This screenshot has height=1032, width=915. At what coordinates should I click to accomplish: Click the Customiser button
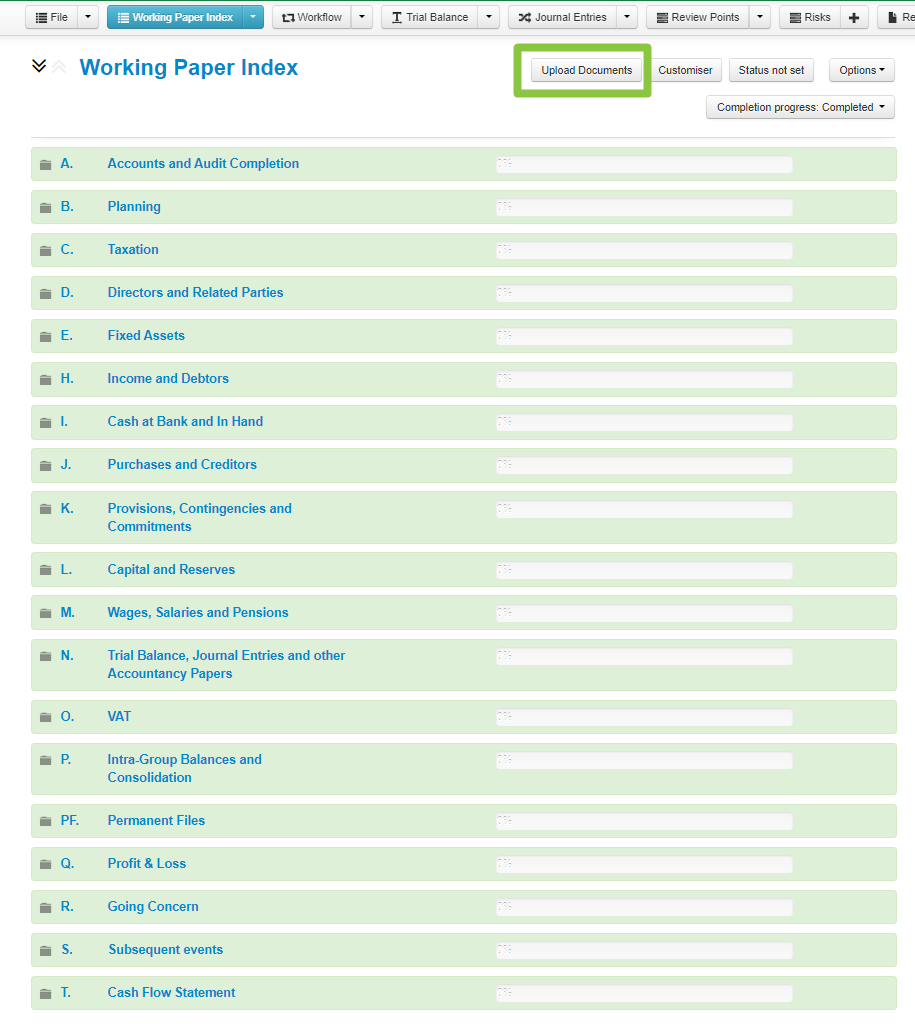(x=685, y=70)
